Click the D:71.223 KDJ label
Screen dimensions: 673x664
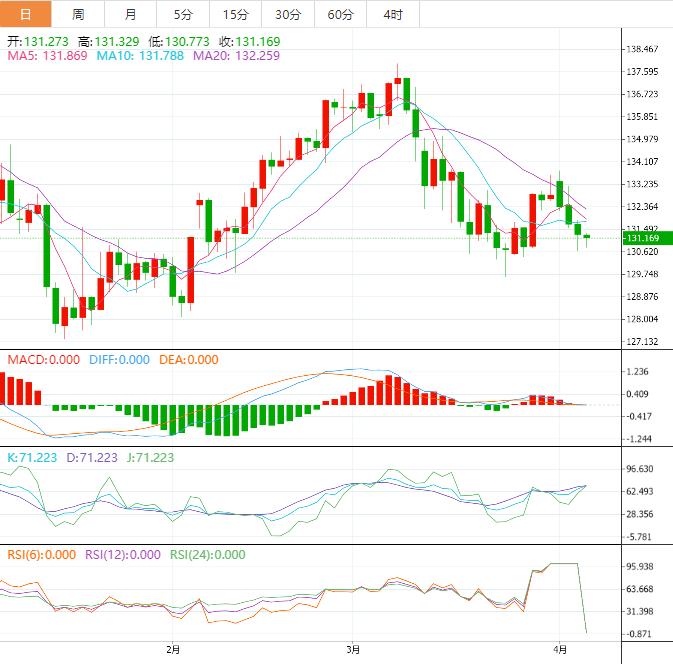click(x=92, y=458)
